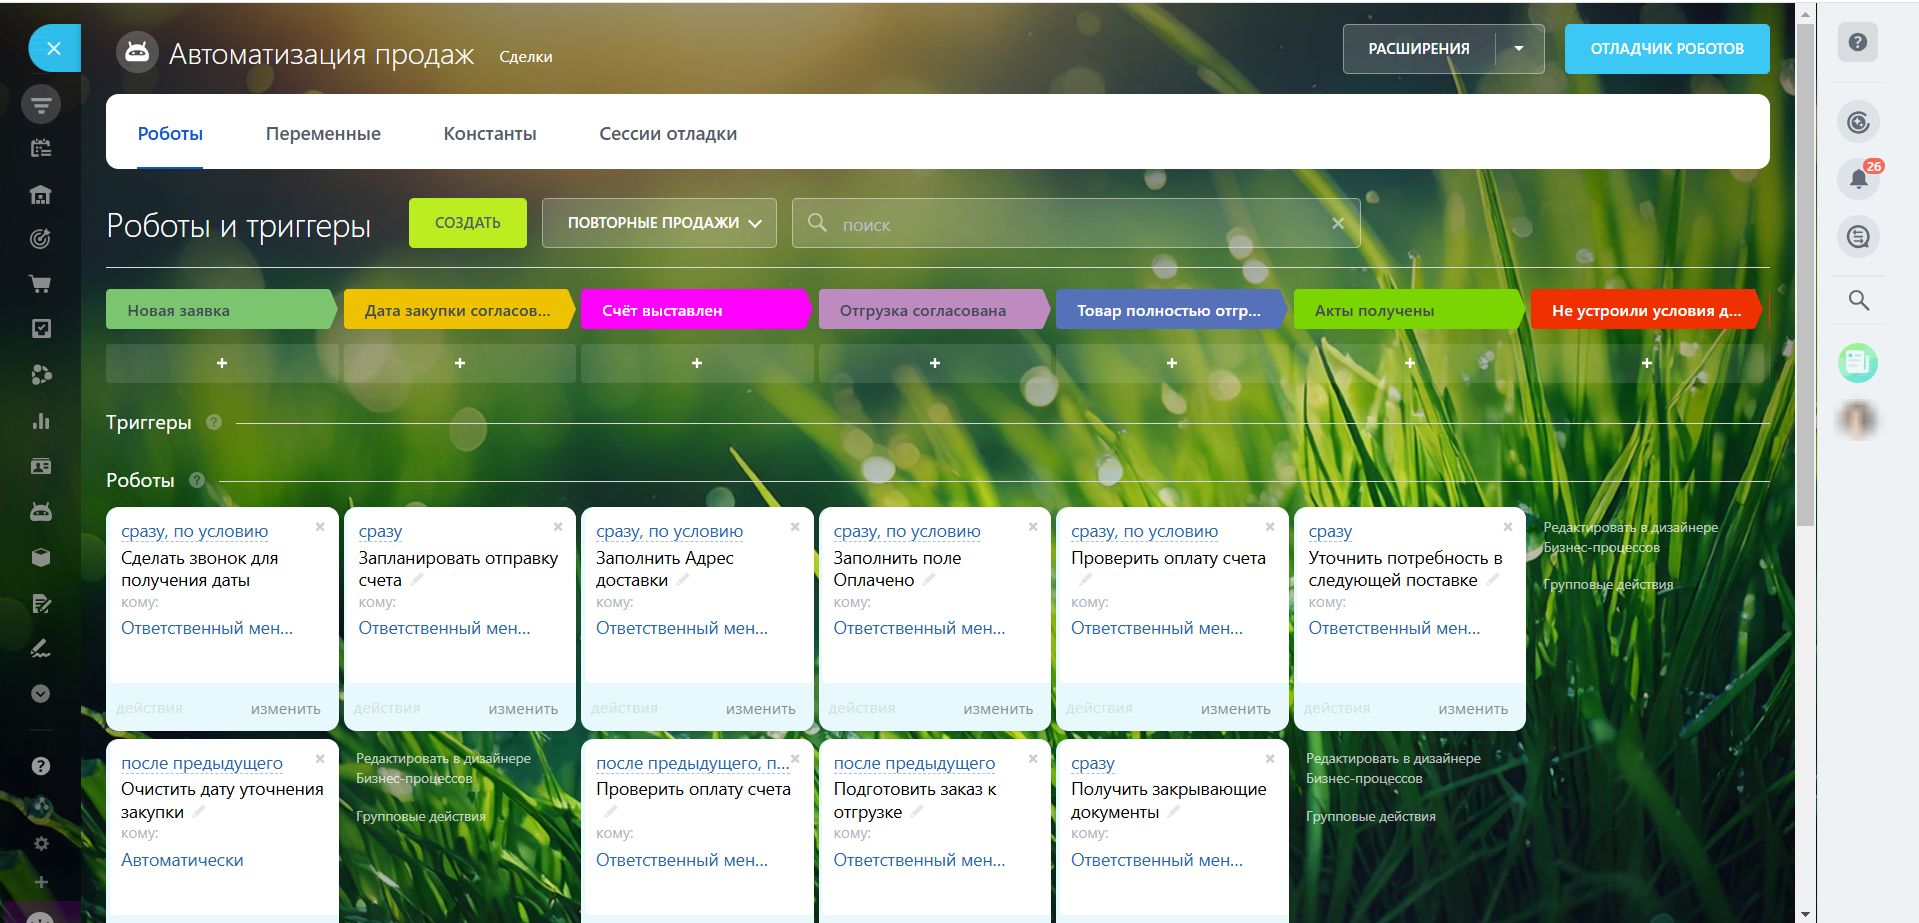Remove the 'Сделать звонок для получения даты' robot

pyautogui.click(x=320, y=527)
